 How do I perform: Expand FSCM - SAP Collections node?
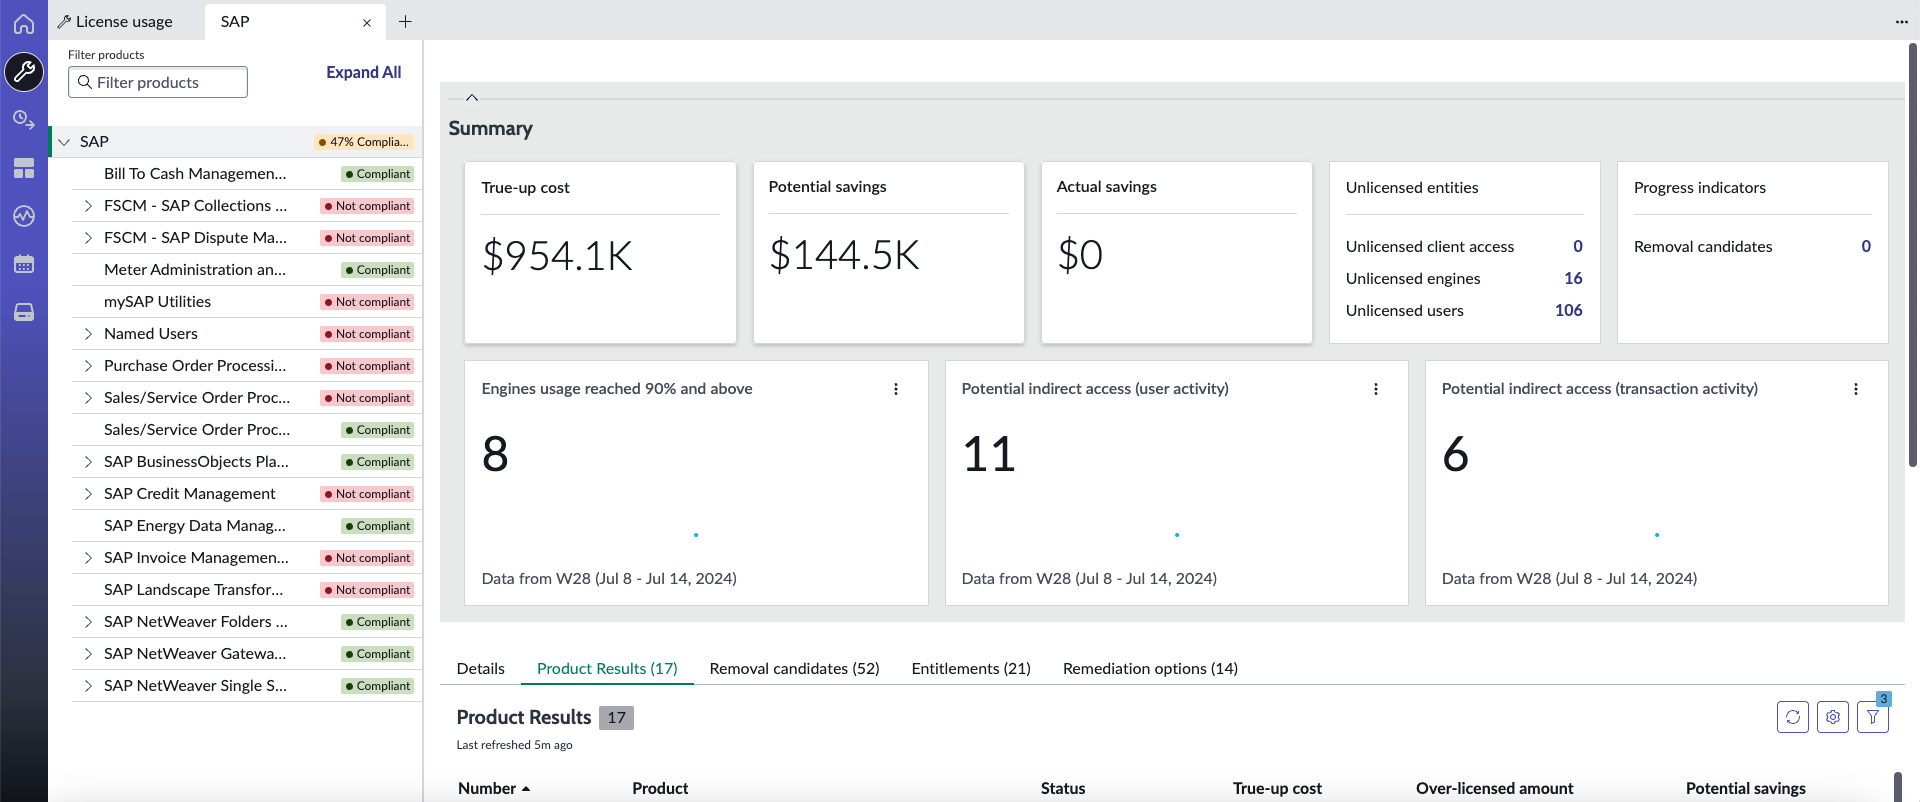[88, 206]
